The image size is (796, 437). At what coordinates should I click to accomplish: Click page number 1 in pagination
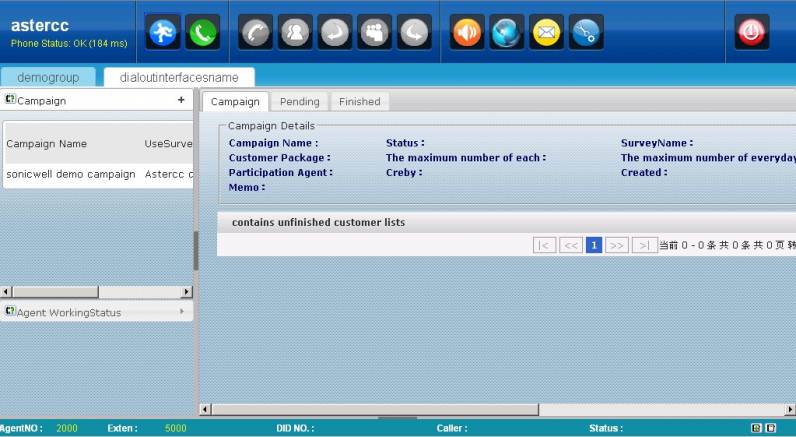click(594, 245)
